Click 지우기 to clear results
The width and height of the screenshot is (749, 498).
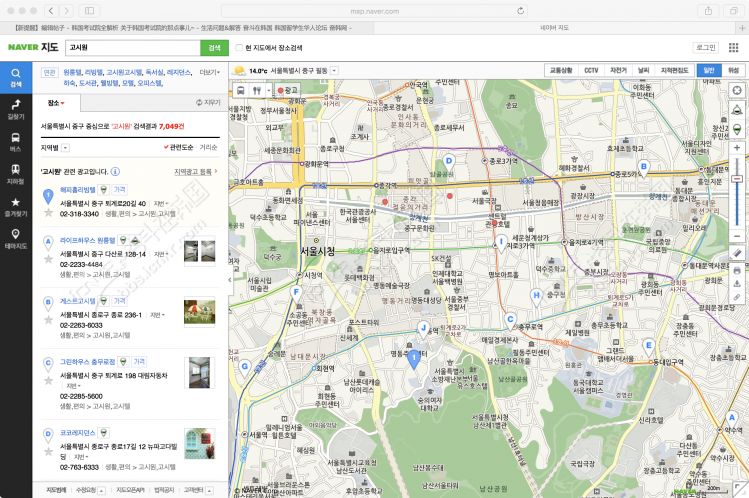coord(208,102)
